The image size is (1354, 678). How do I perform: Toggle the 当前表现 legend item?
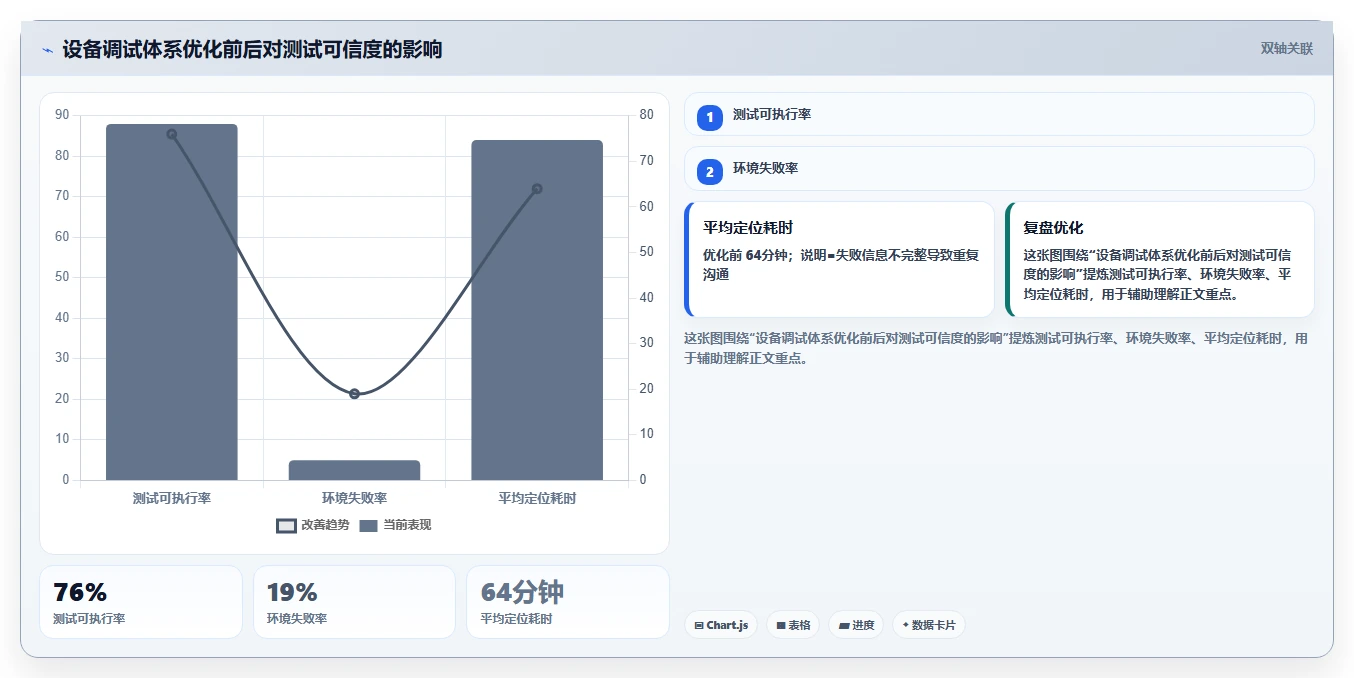pos(395,525)
